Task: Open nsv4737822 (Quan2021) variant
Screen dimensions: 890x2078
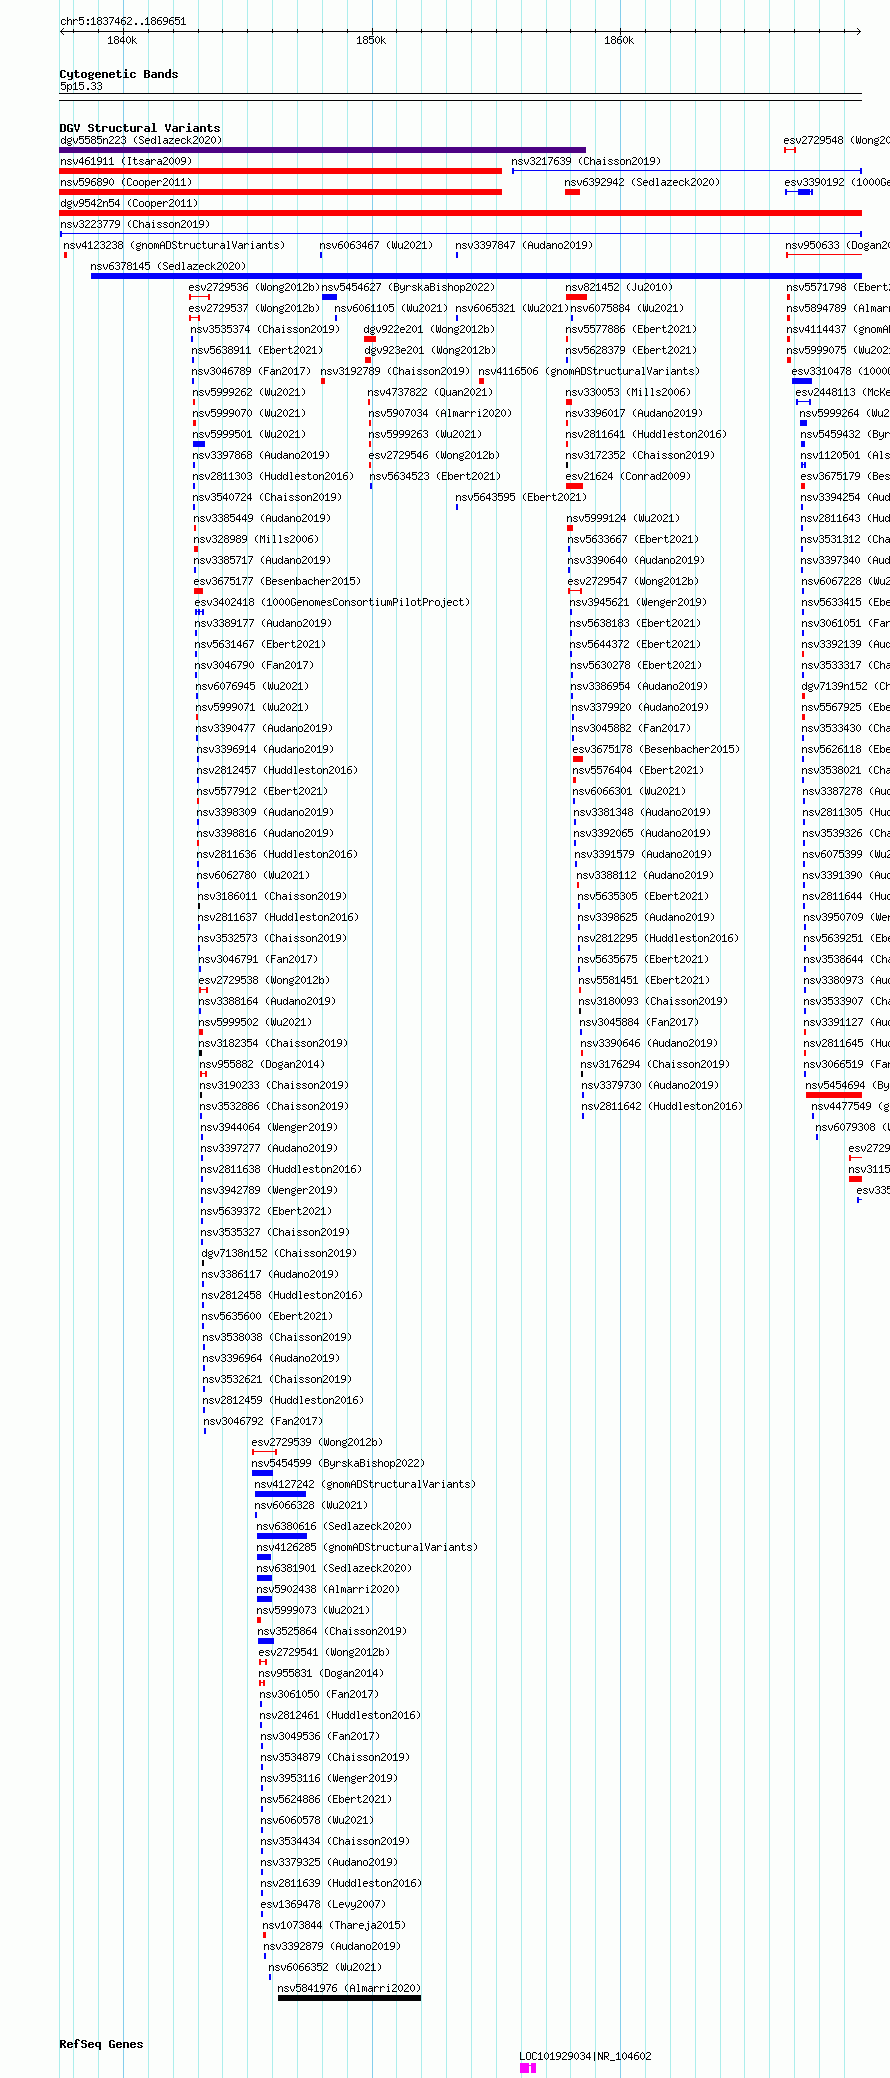Action: [430, 392]
